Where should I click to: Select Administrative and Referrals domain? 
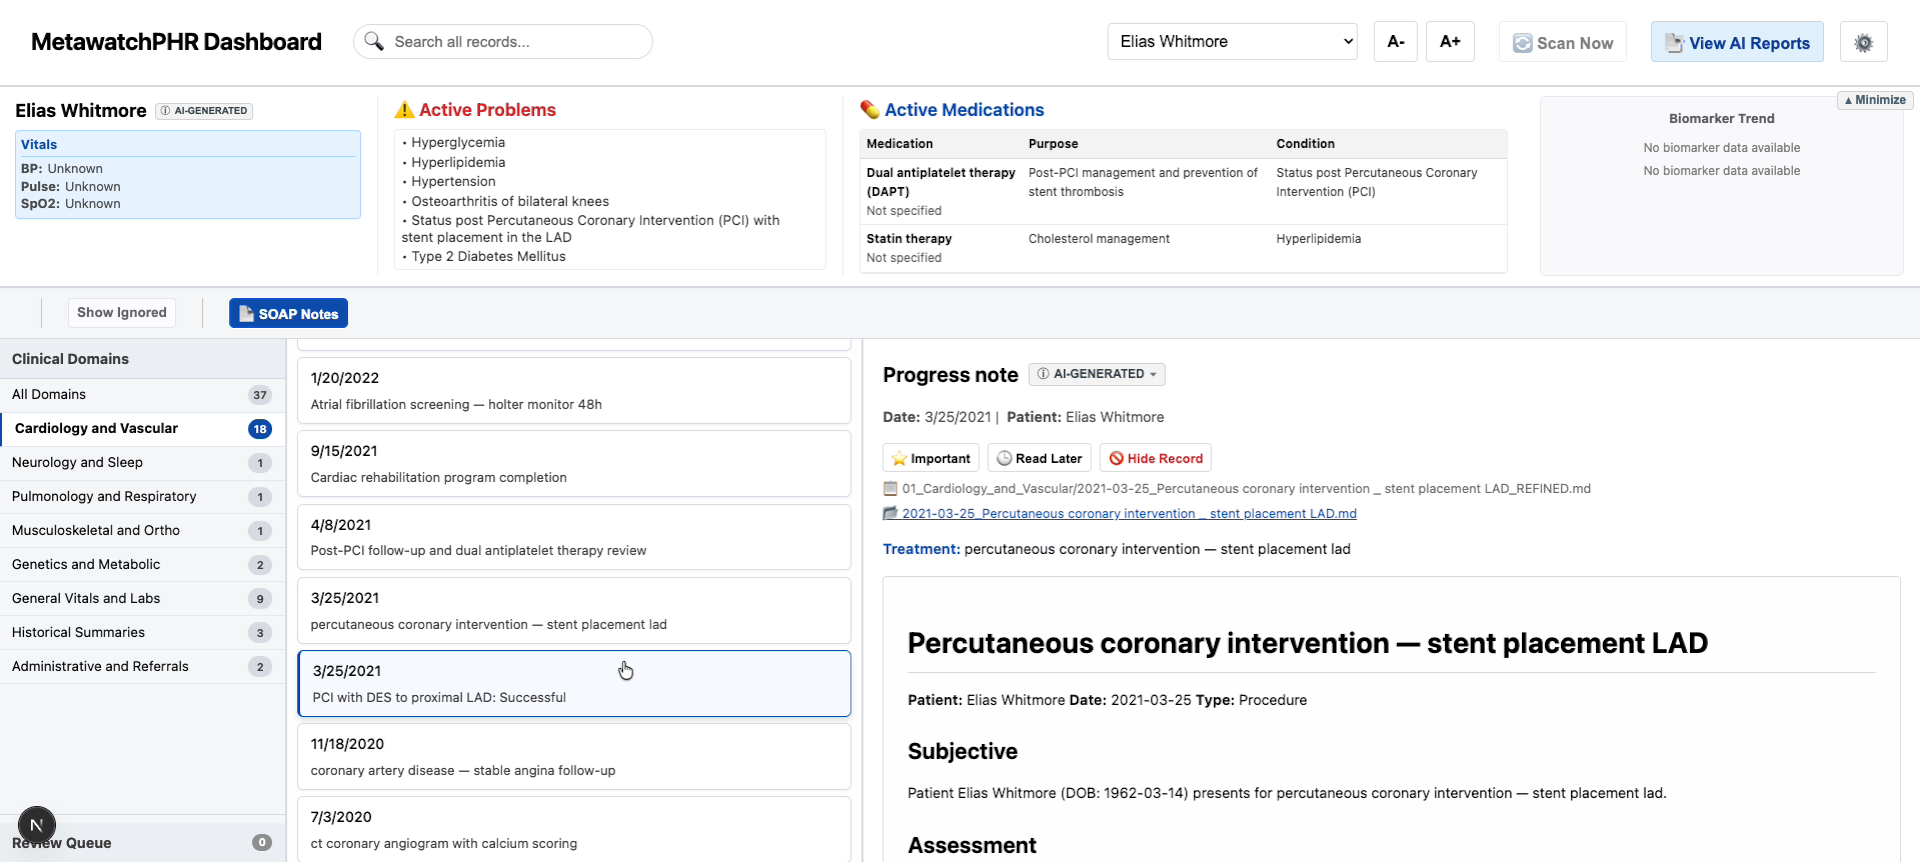(x=142, y=667)
